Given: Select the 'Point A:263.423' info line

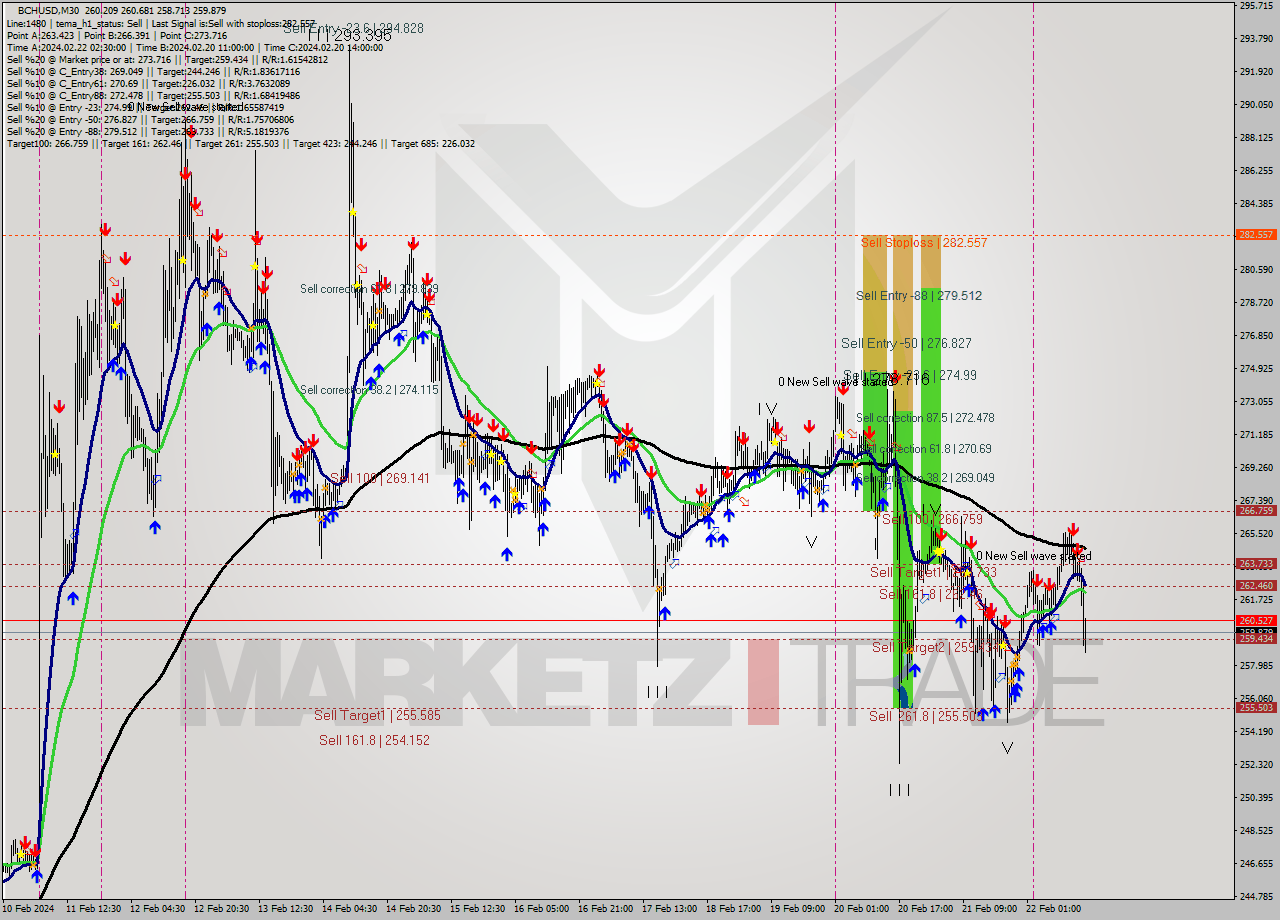Looking at the screenshot, I should pos(116,35).
